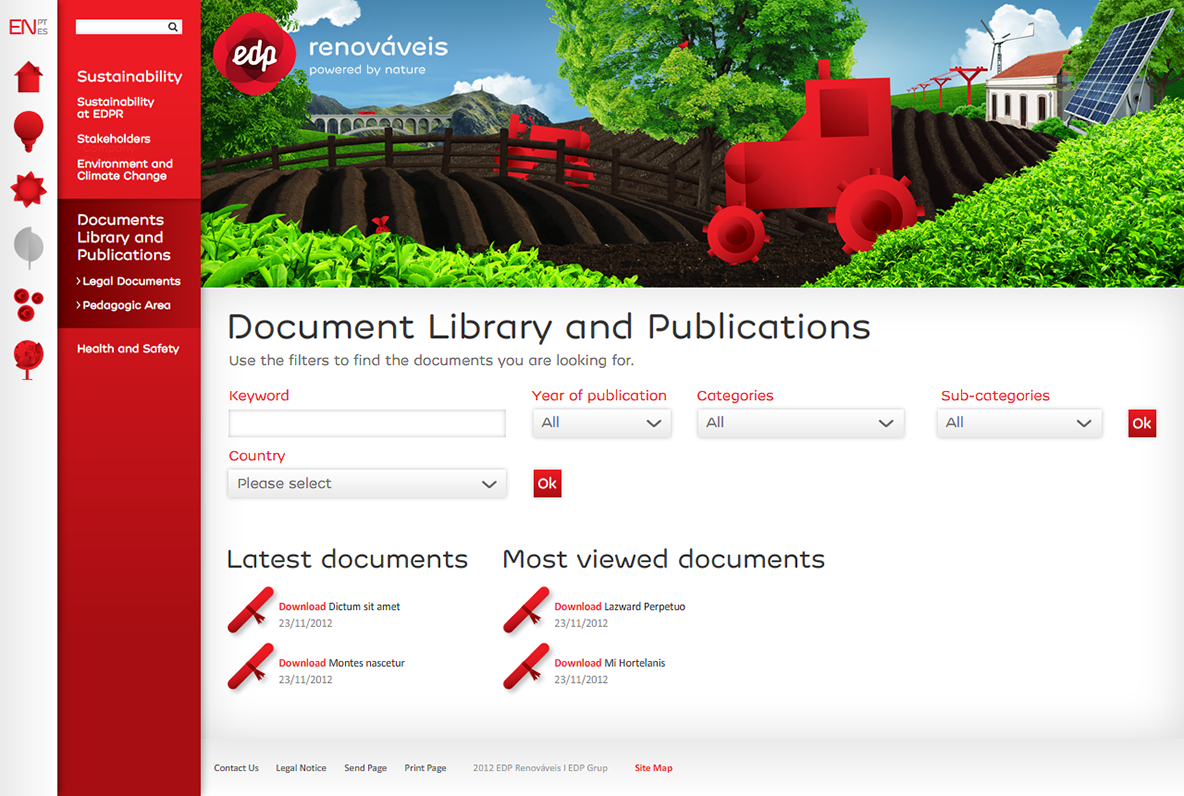Open Environment and Climate Change
This screenshot has width=1184, height=796.
[x=125, y=170]
